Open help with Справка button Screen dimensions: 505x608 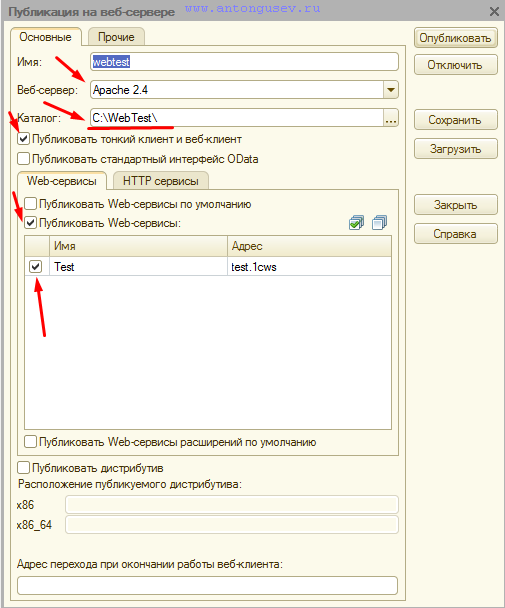pyautogui.click(x=455, y=234)
